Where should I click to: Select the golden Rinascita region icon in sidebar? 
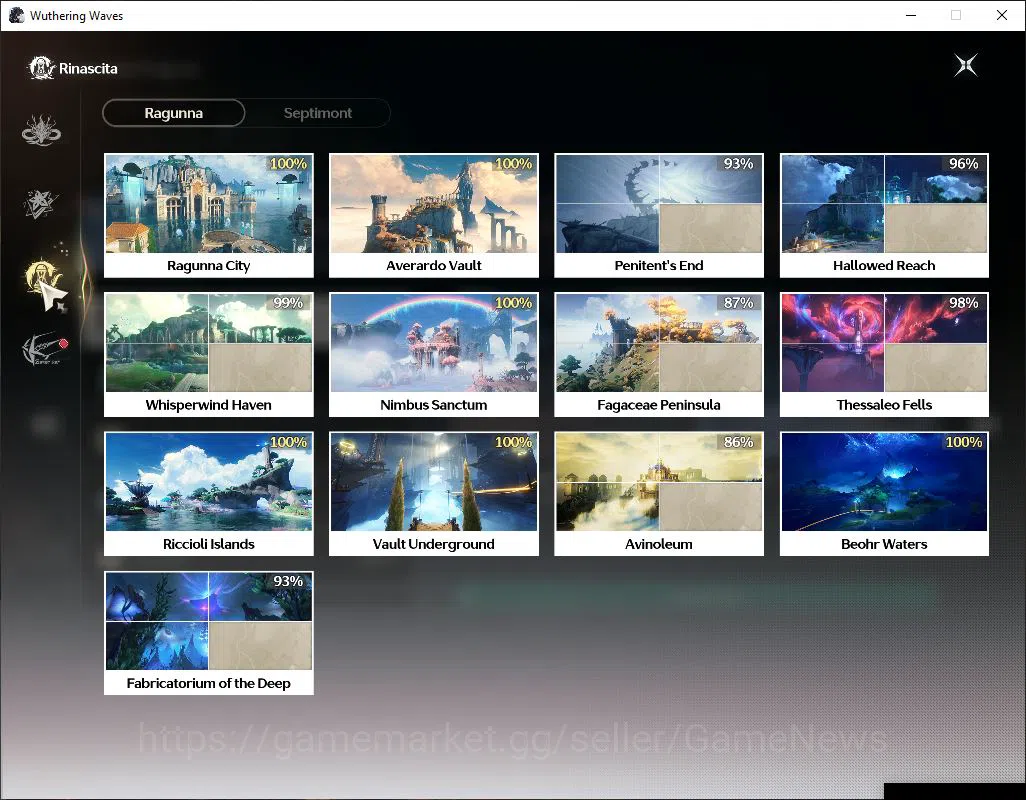[41, 277]
